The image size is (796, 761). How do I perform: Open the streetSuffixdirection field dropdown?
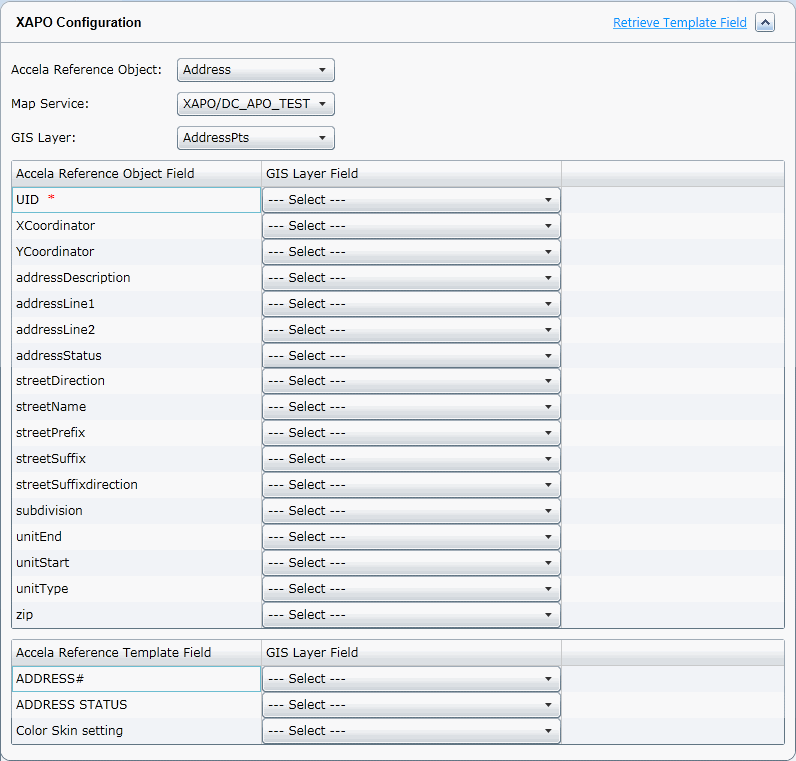pyautogui.click(x=411, y=485)
